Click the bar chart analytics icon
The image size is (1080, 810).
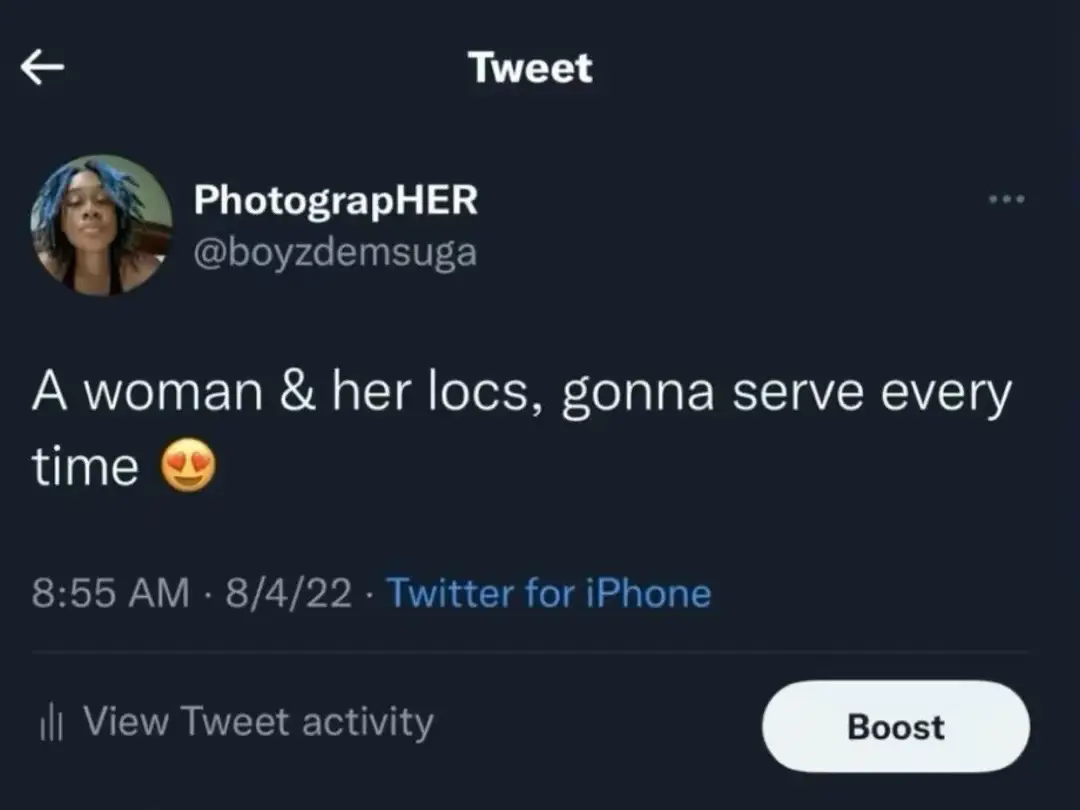point(51,722)
